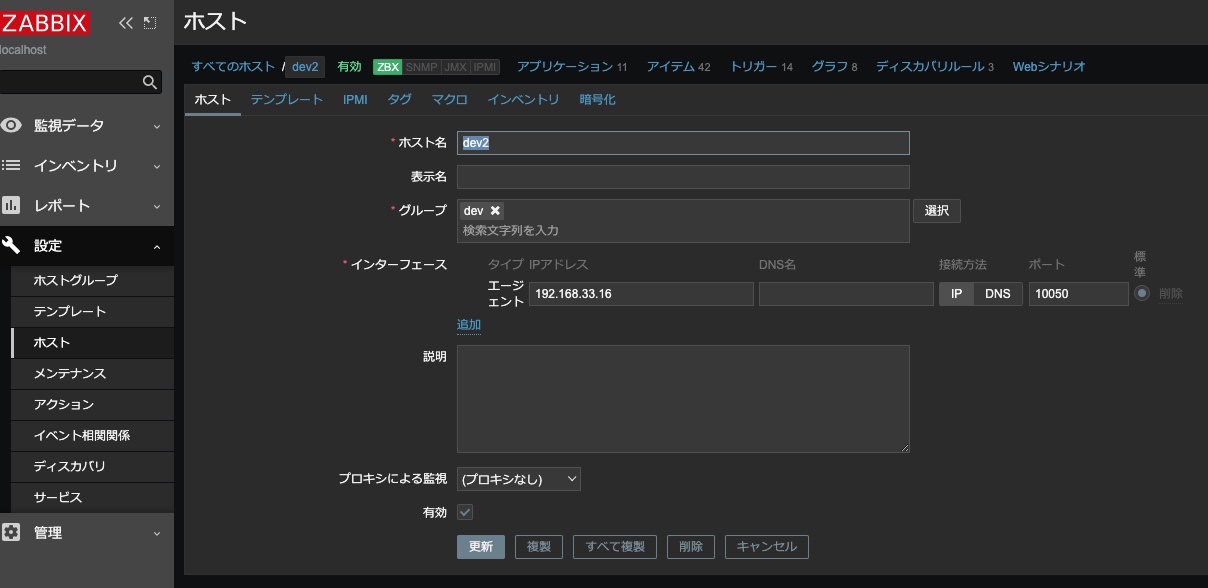1208x588 pixels.
Task: Collapse the 設定 menu section
Action: point(157,246)
